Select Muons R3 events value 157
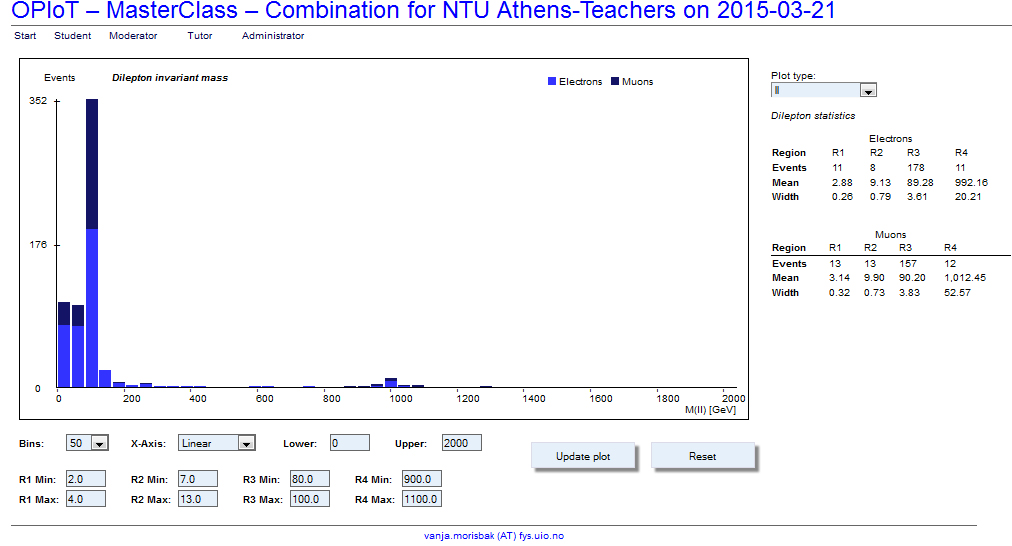Screen dimensions: 1012x546 [x=908, y=263]
